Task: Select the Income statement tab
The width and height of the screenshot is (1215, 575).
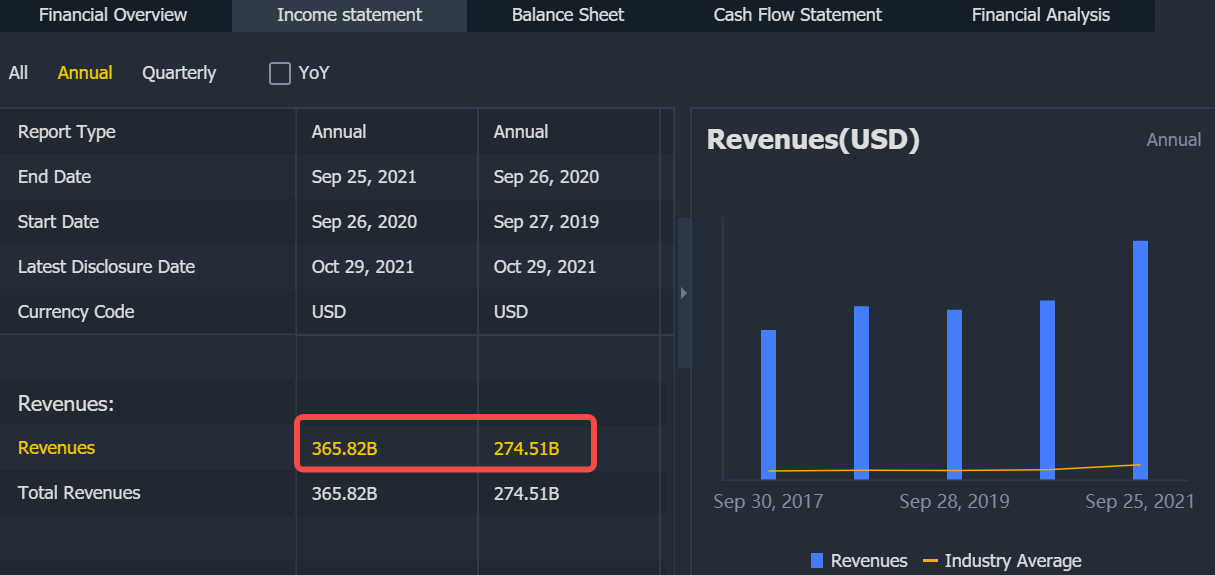Action: point(349,15)
